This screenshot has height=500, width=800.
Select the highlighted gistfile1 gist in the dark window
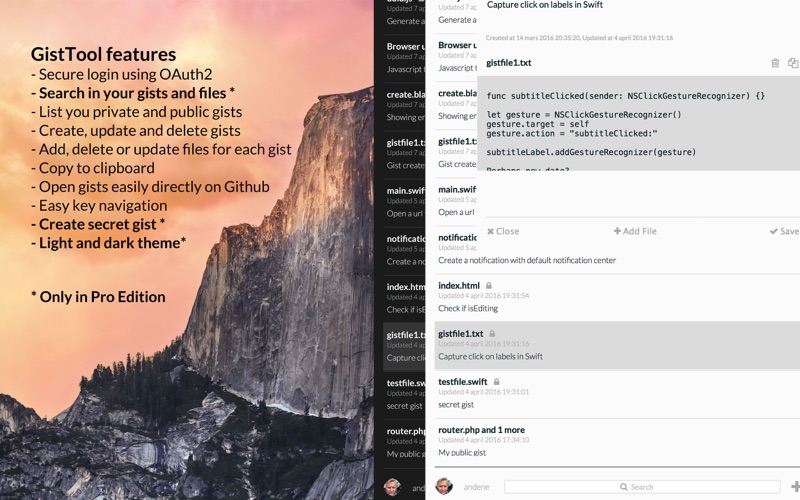[404, 346]
